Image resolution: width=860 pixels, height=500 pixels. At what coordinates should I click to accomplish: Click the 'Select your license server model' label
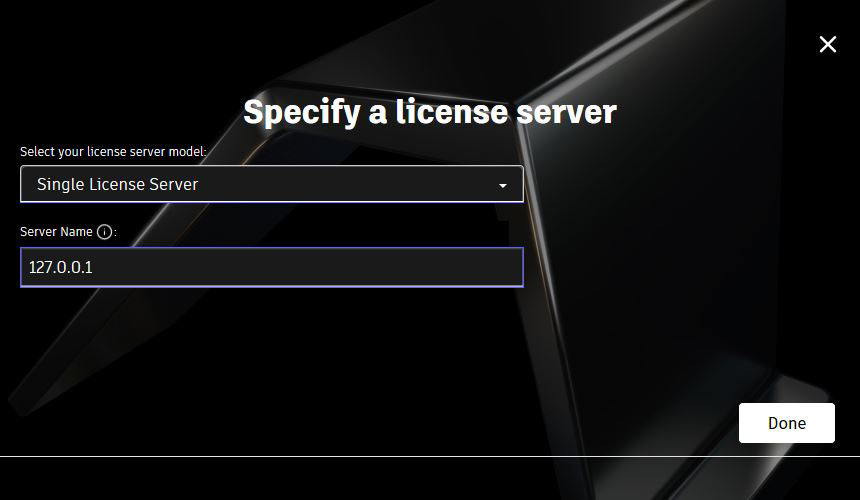tap(113, 152)
